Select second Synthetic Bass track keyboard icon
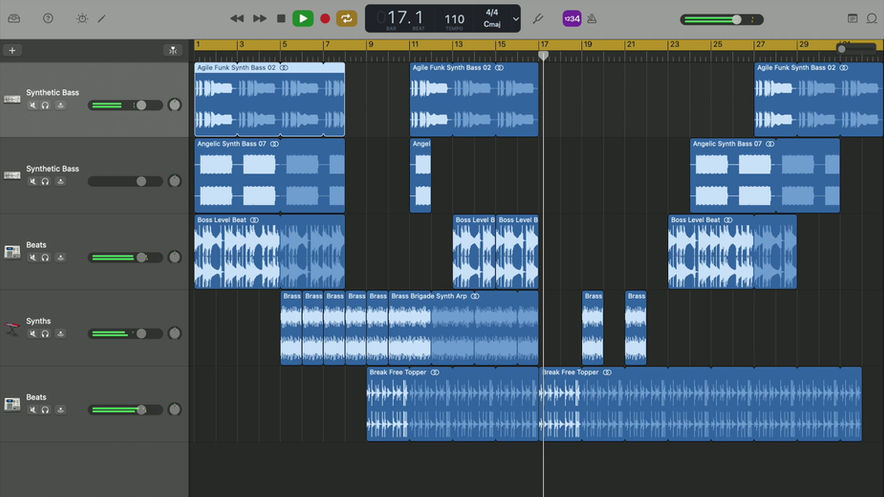This screenshot has height=497, width=884. point(12,175)
